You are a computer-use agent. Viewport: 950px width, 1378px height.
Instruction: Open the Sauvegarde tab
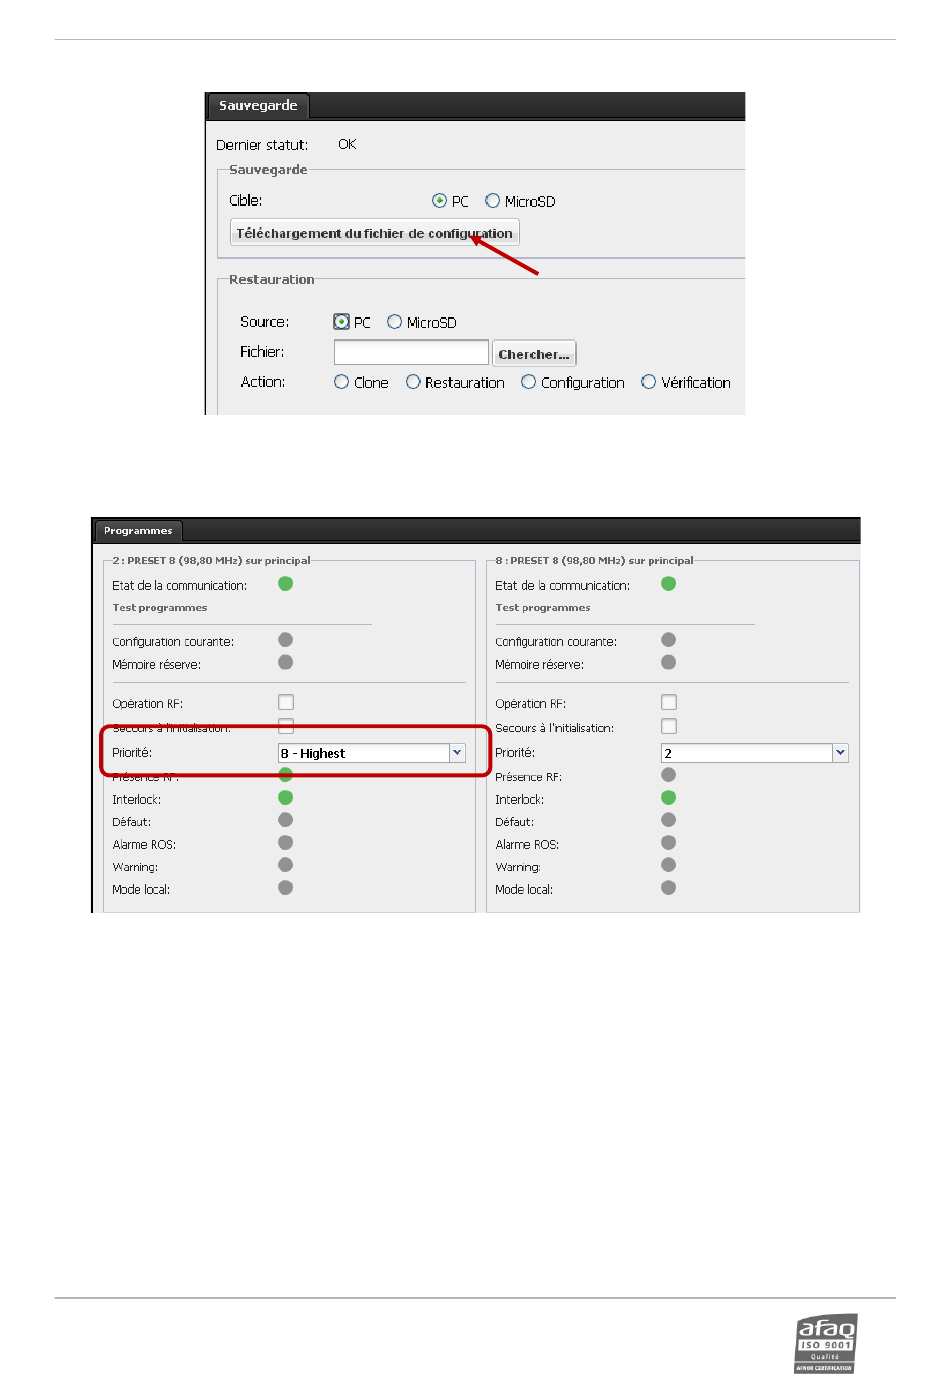258,106
